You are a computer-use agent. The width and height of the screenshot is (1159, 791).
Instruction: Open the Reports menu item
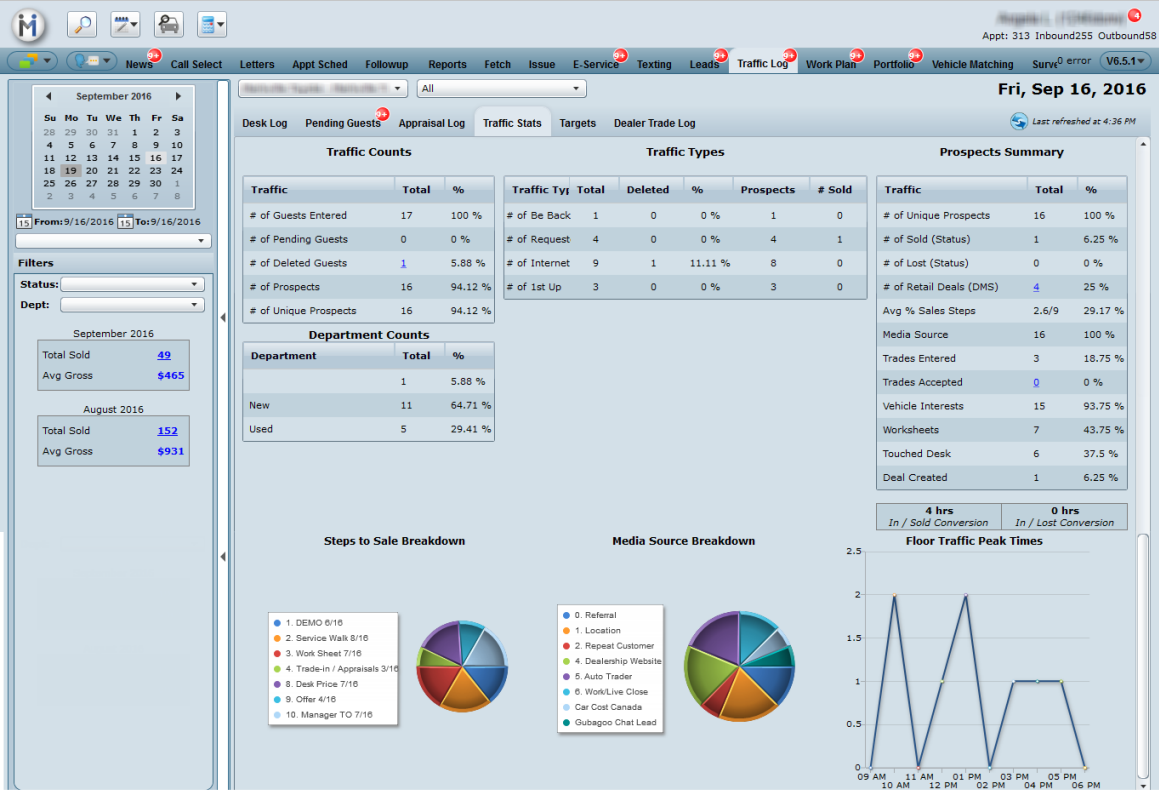click(x=447, y=64)
